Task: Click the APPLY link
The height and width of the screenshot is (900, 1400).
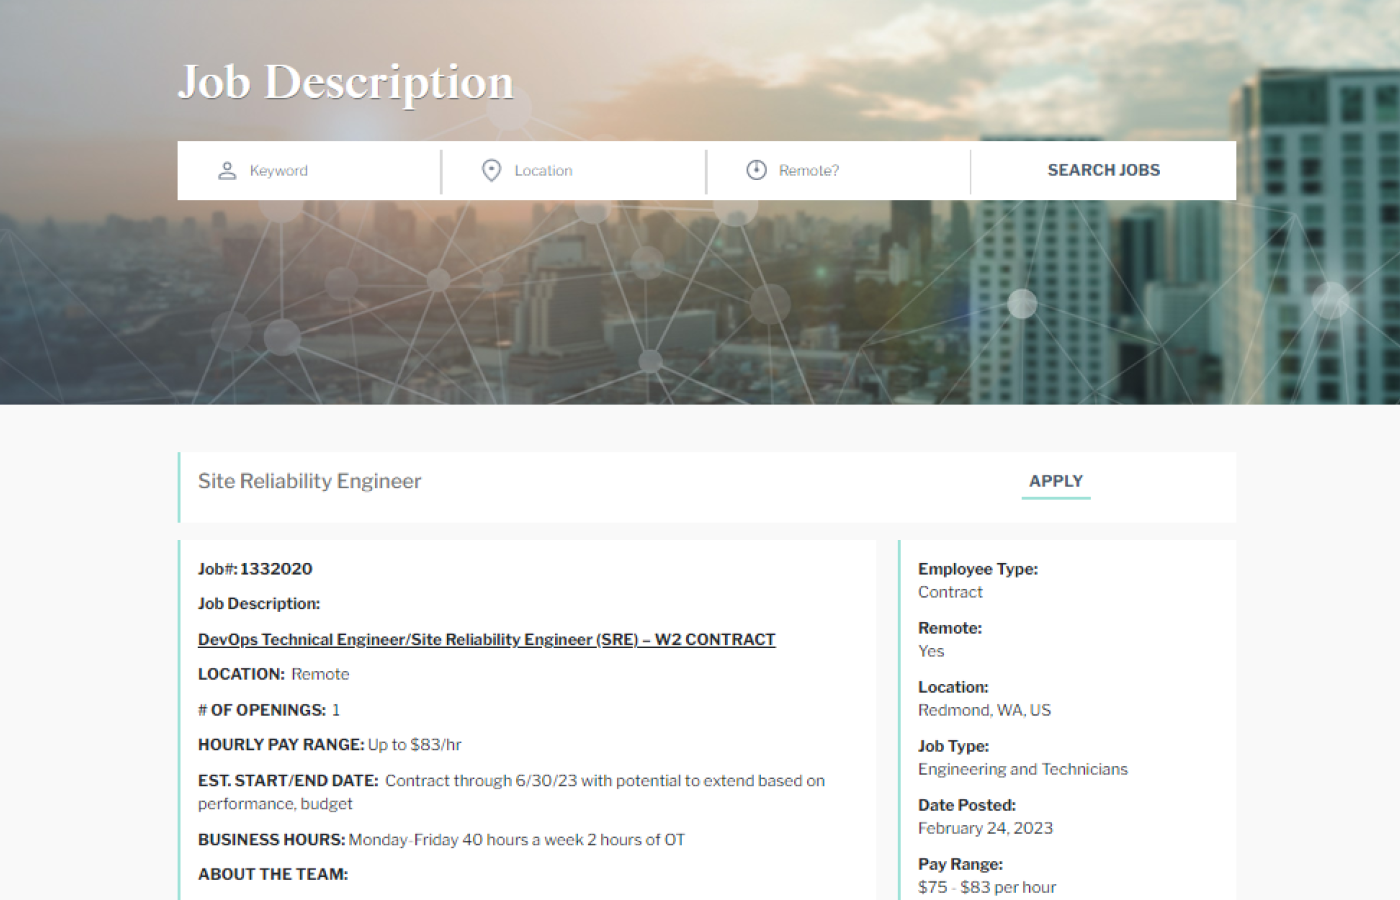Action: point(1055,481)
